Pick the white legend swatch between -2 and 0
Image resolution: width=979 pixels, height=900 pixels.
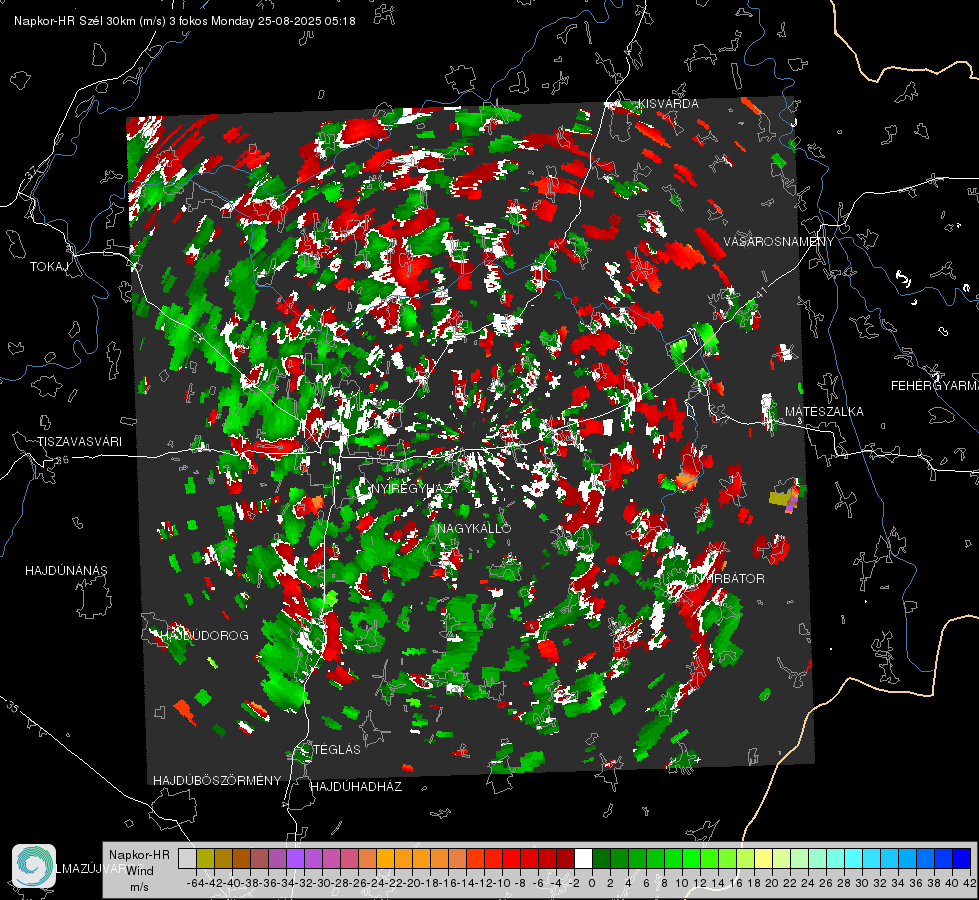pyautogui.click(x=583, y=859)
